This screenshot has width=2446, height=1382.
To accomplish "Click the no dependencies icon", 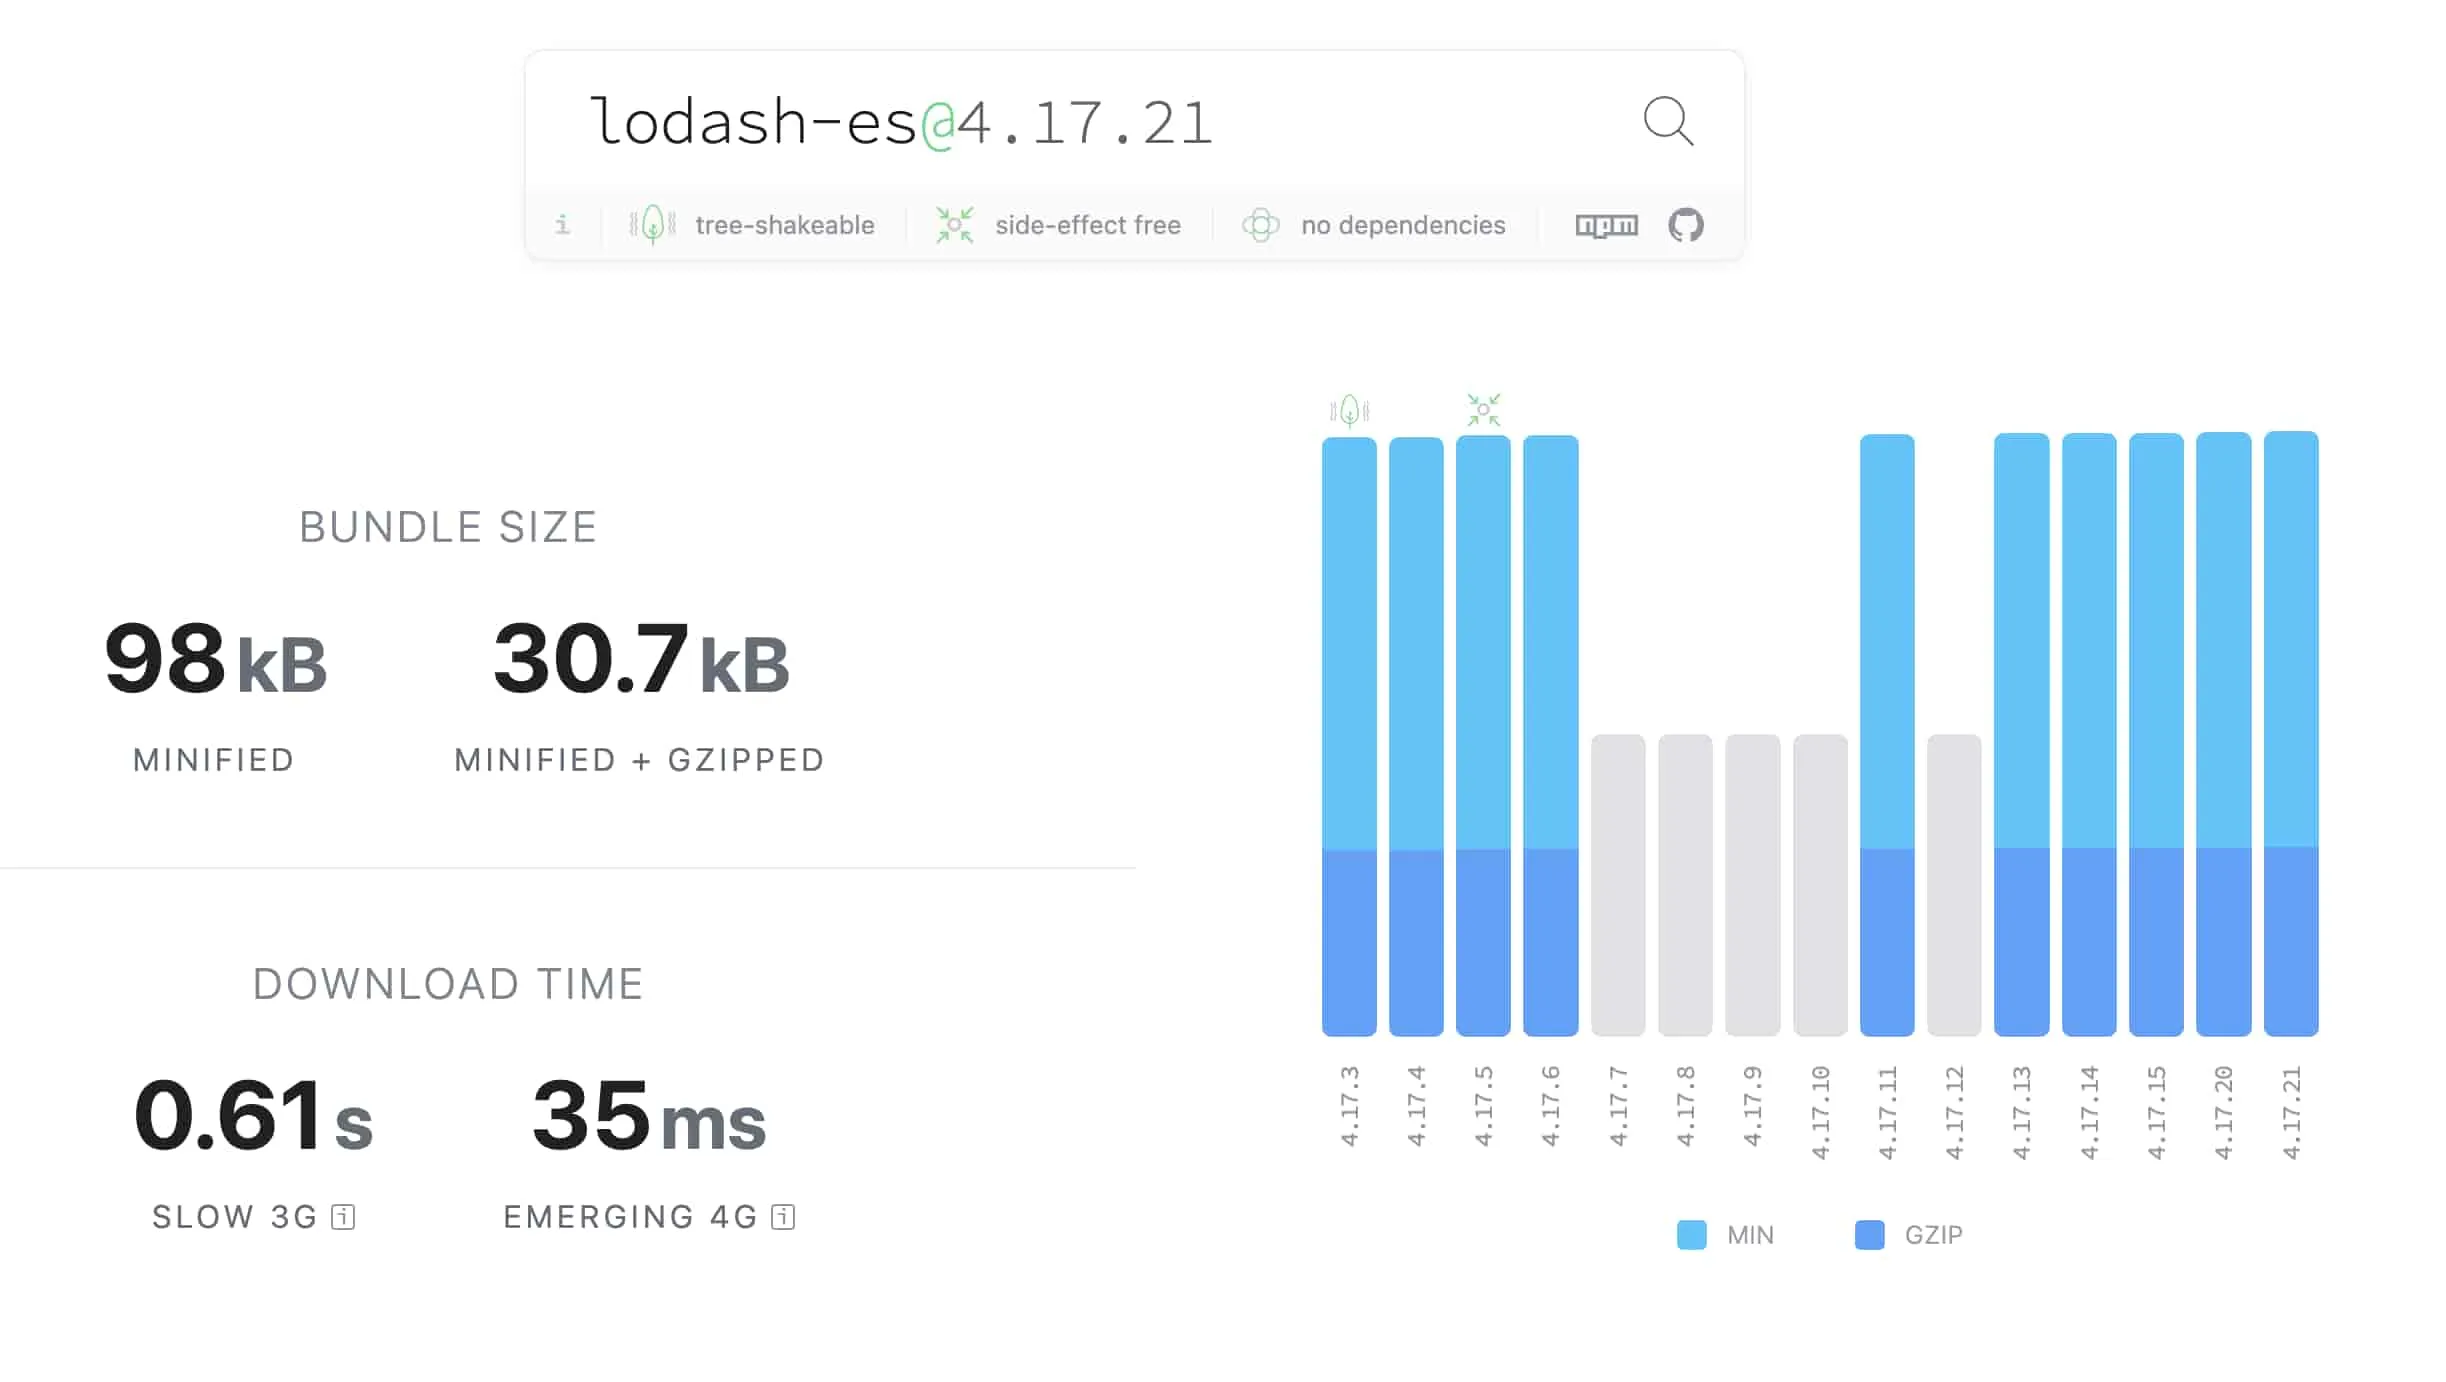I will pos(1260,225).
